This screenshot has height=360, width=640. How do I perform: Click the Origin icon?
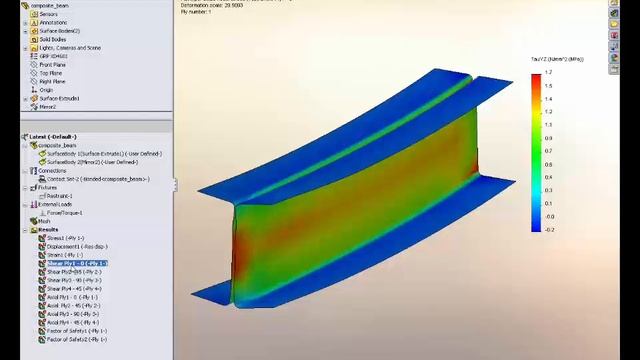click(x=34, y=90)
